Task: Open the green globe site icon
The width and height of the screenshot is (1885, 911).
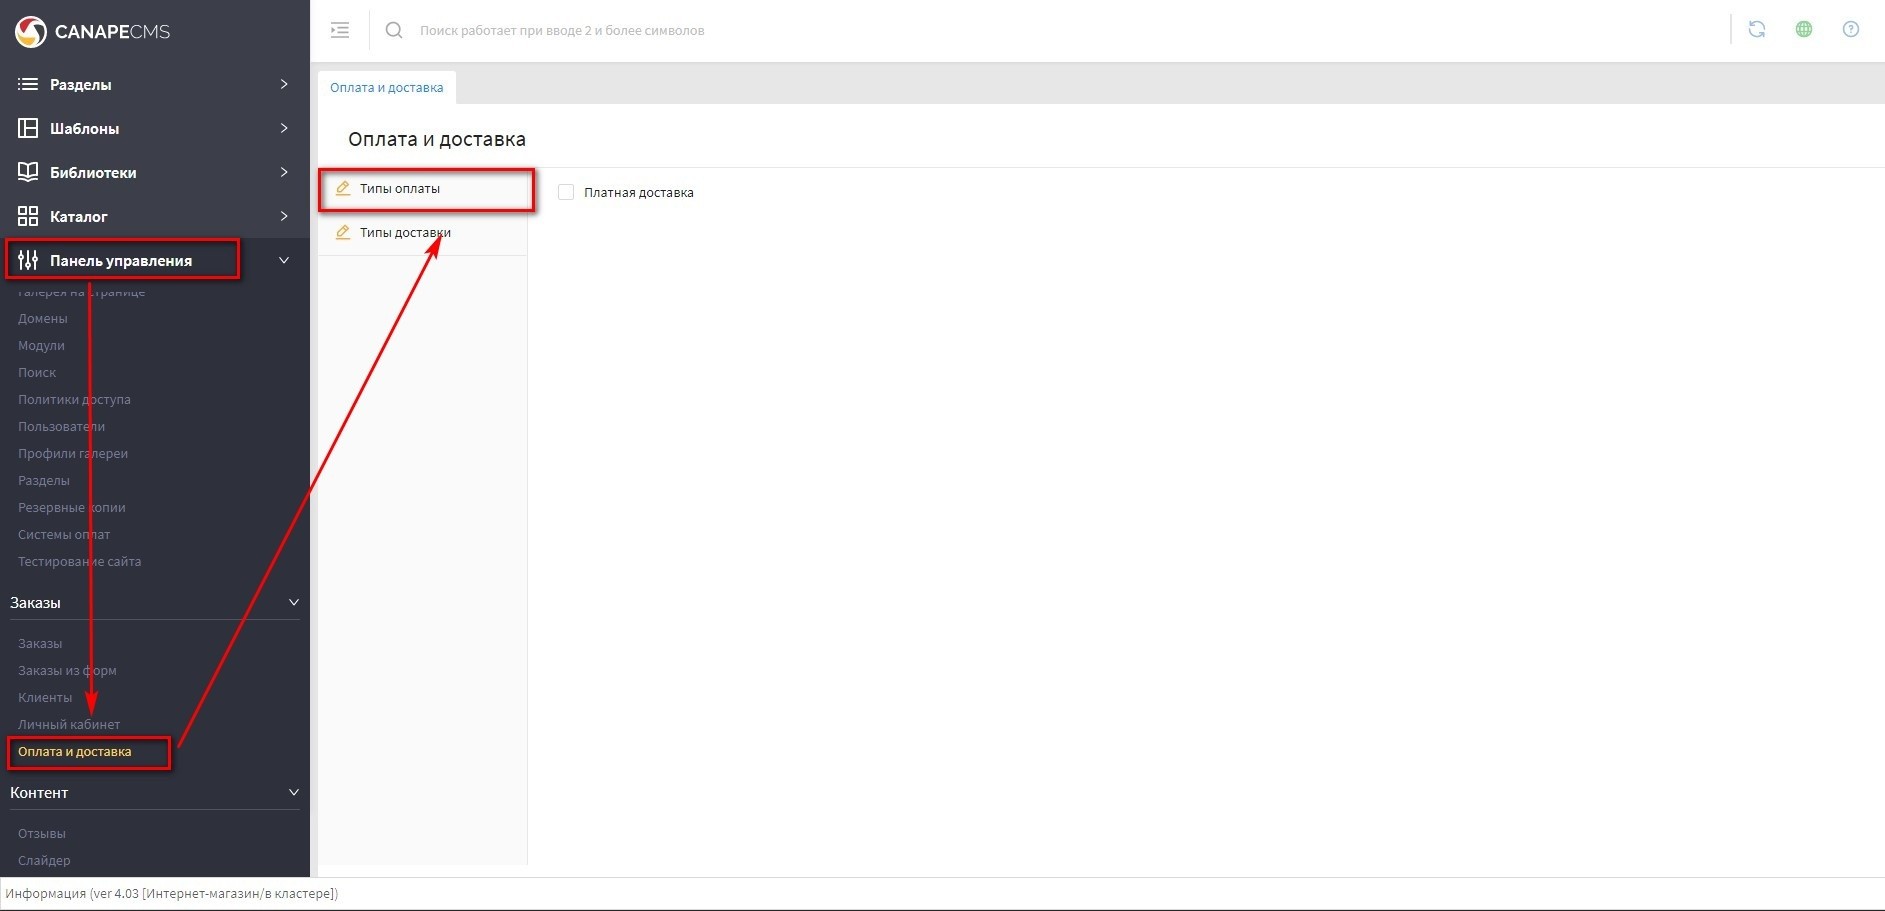Action: pos(1803,30)
